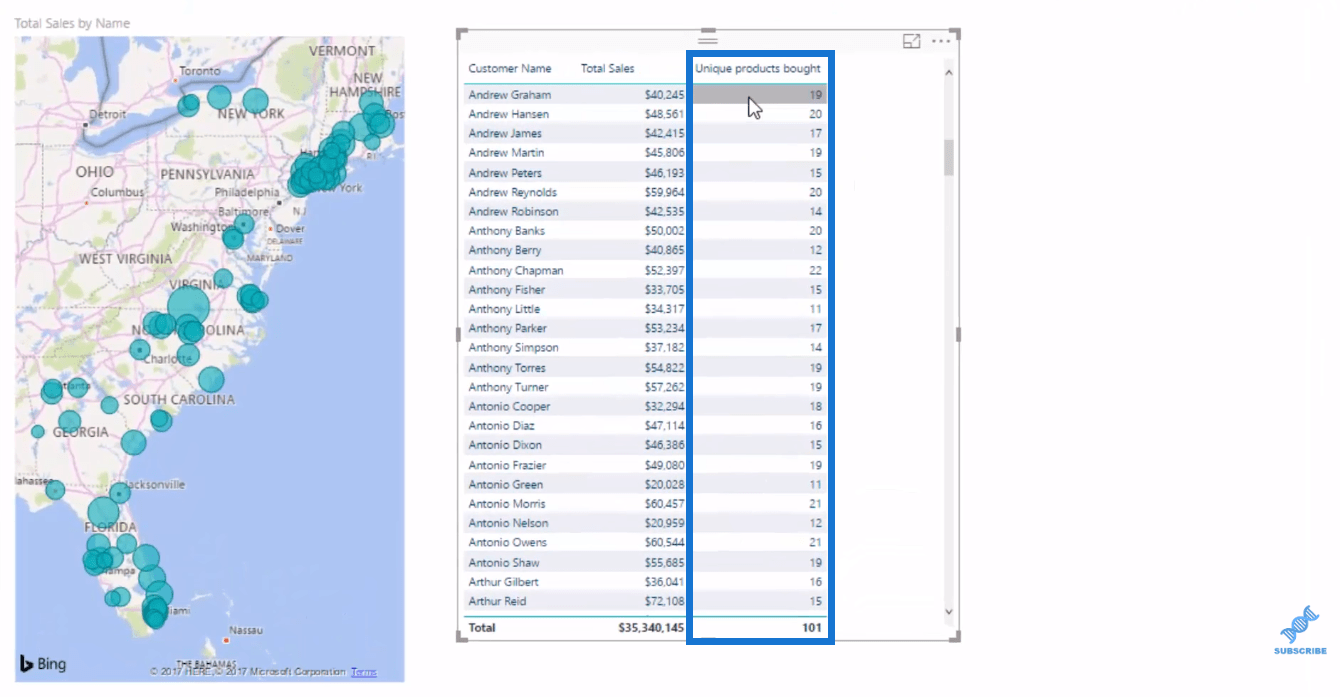Image resolution: width=1340 pixels, height=697 pixels.
Task: Click the $72,108 sales value
Action: coord(664,602)
